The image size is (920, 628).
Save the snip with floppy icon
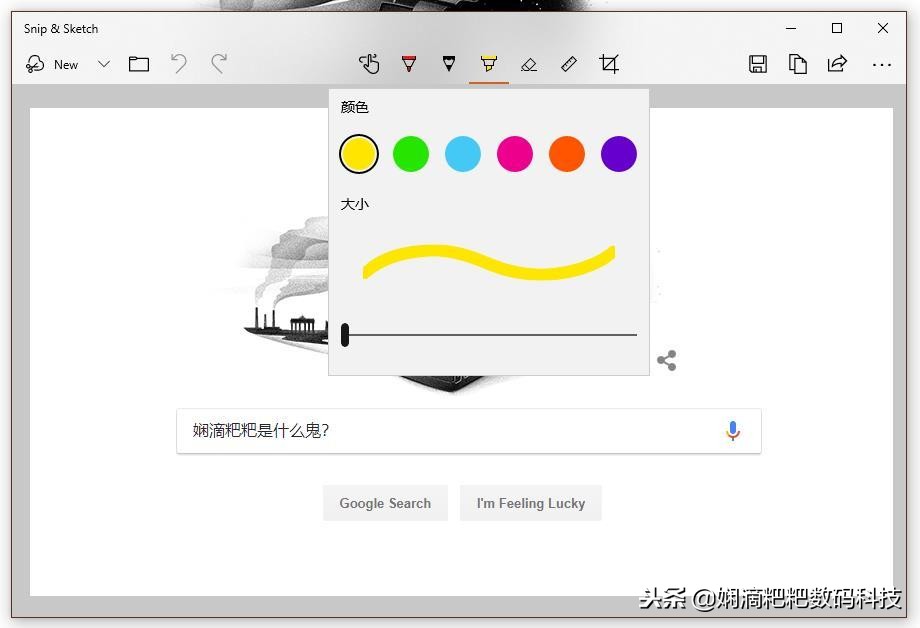pyautogui.click(x=757, y=63)
